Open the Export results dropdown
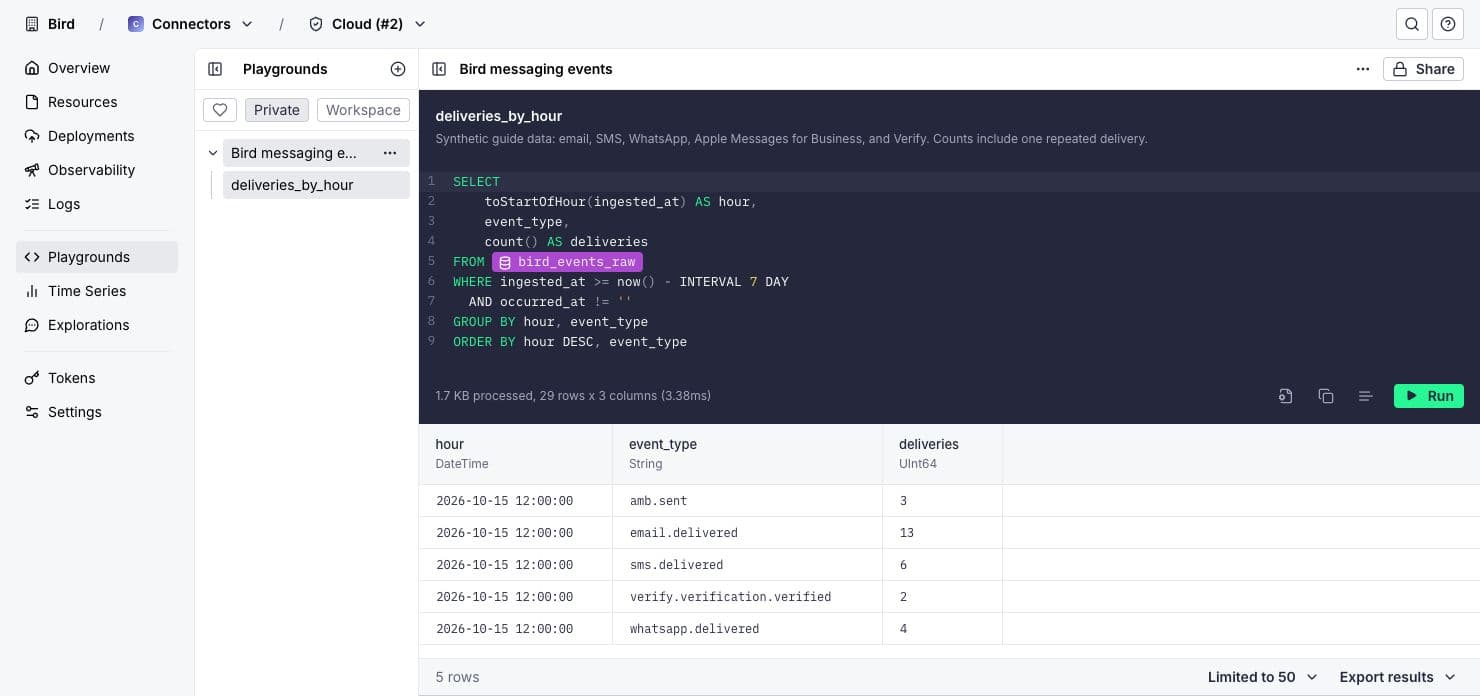The image size is (1480, 696). coord(1398,677)
